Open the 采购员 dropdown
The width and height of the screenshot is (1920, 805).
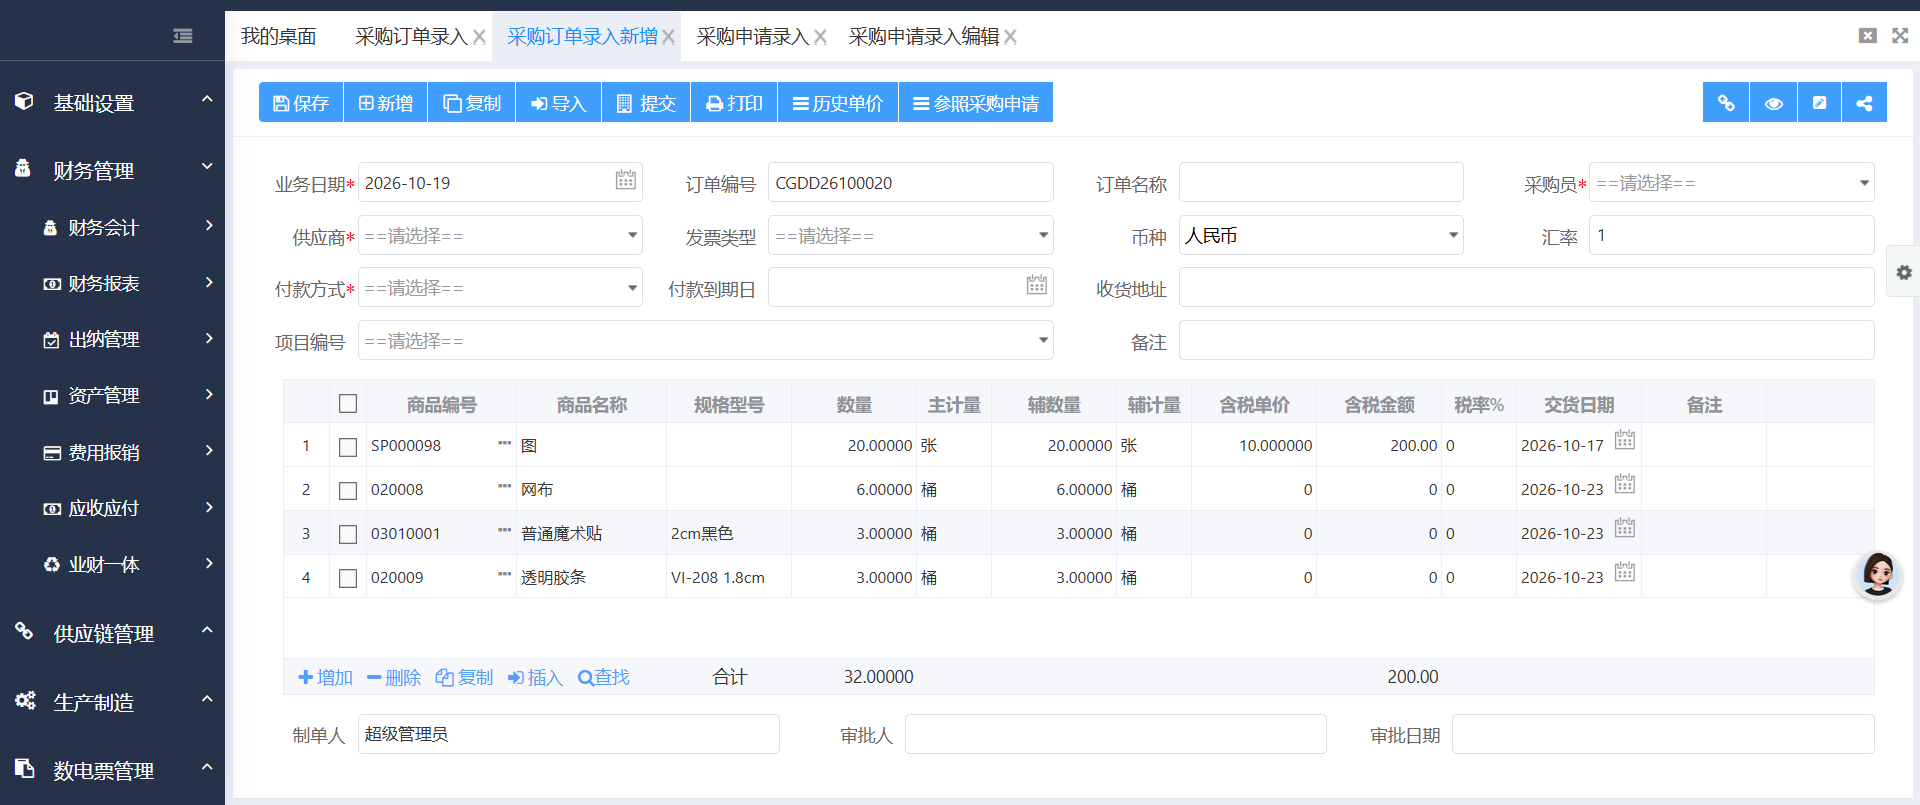pos(1731,183)
